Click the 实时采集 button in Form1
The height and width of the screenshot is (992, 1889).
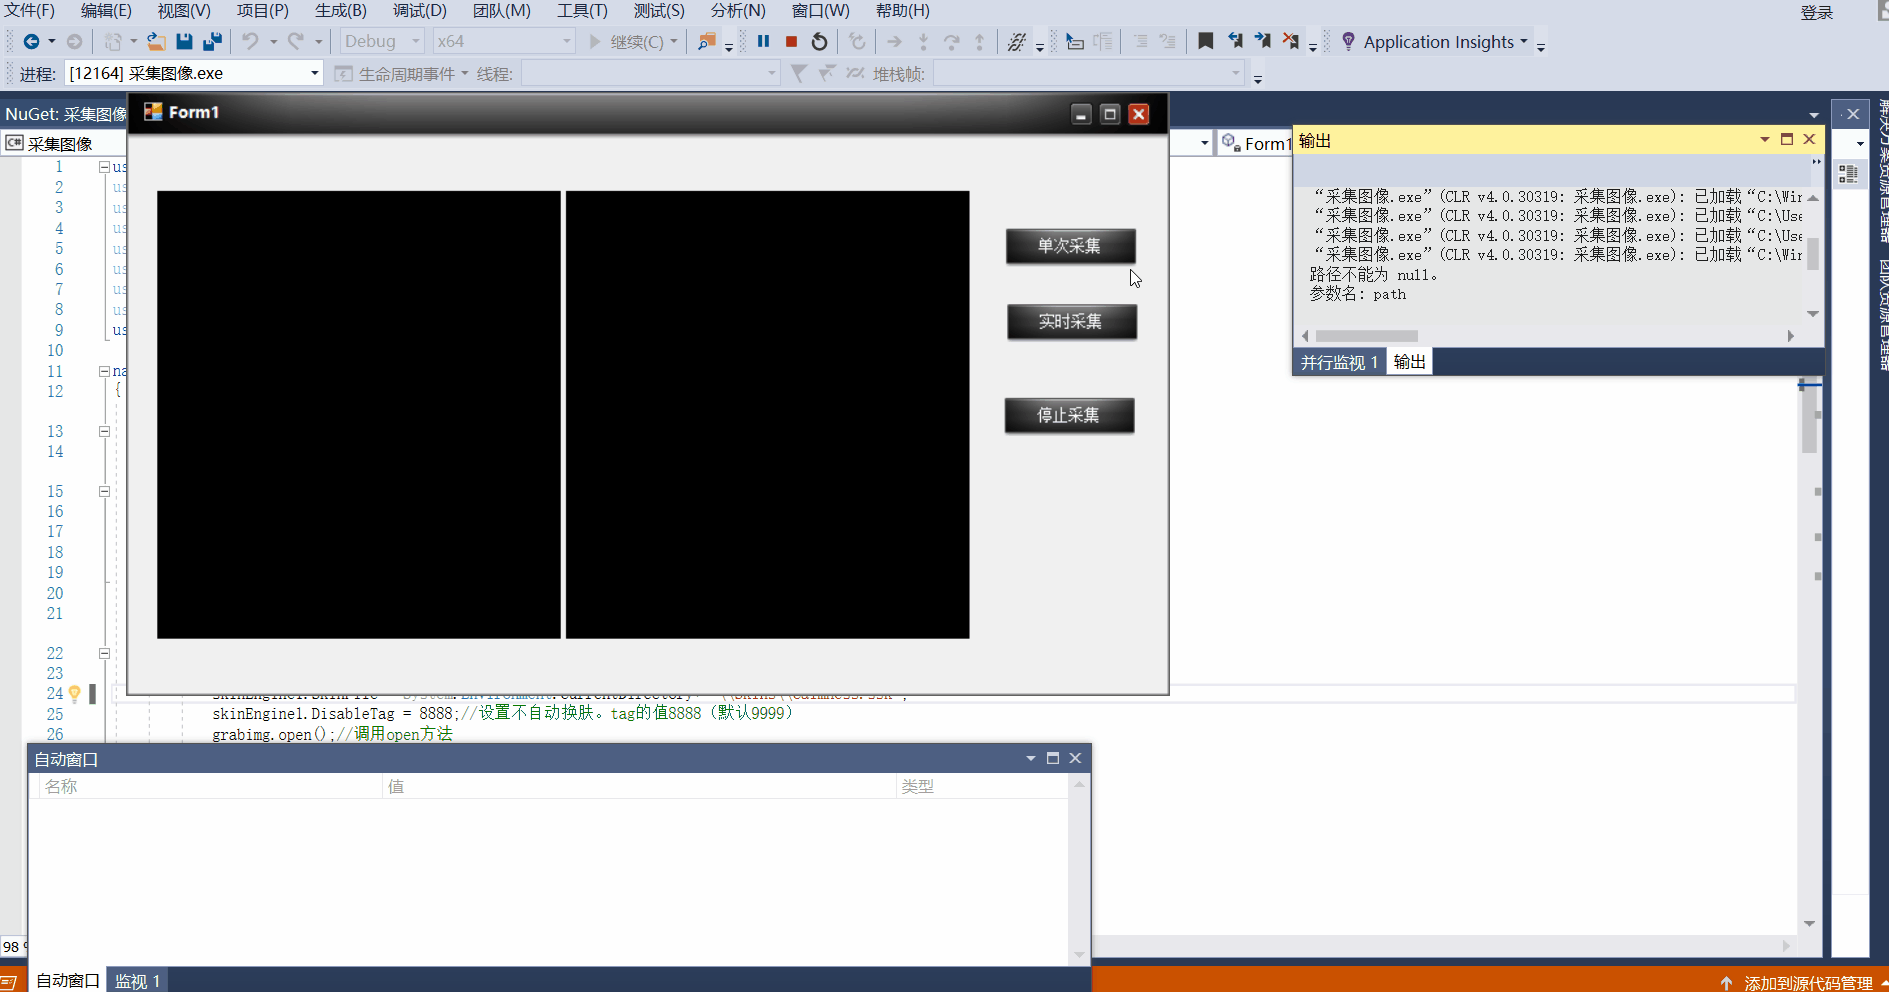coord(1071,322)
